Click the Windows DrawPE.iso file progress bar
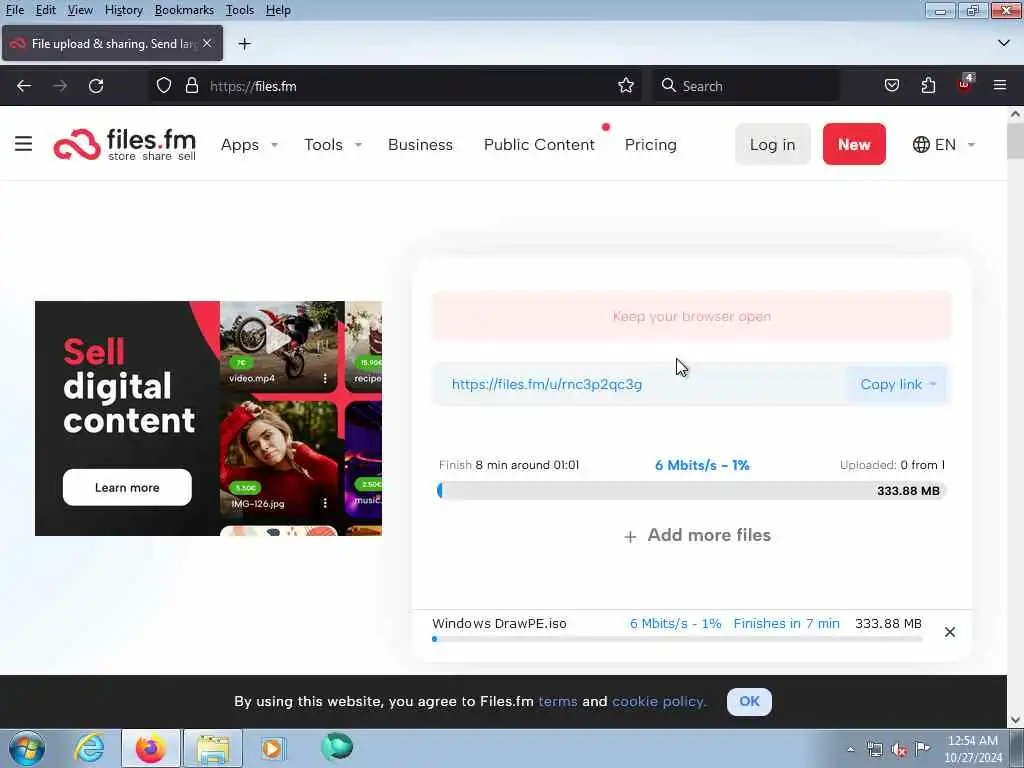The width and height of the screenshot is (1024, 768). coord(677,639)
